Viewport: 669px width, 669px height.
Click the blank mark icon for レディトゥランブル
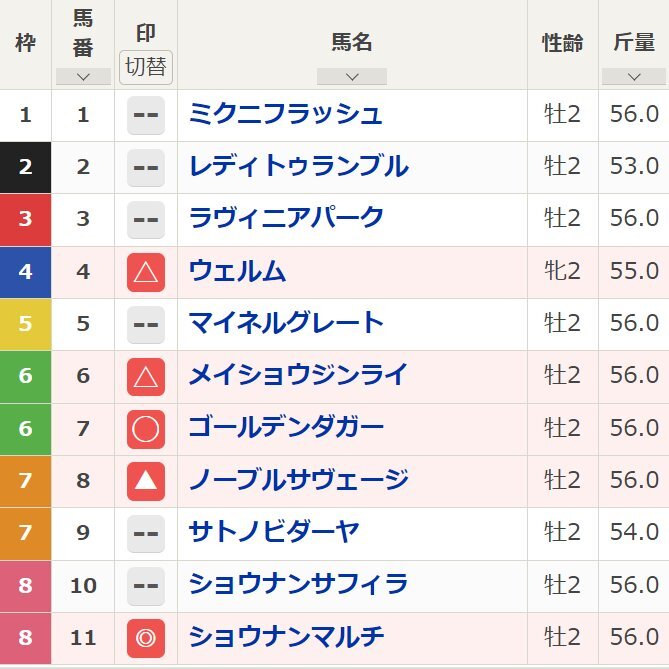[146, 167]
